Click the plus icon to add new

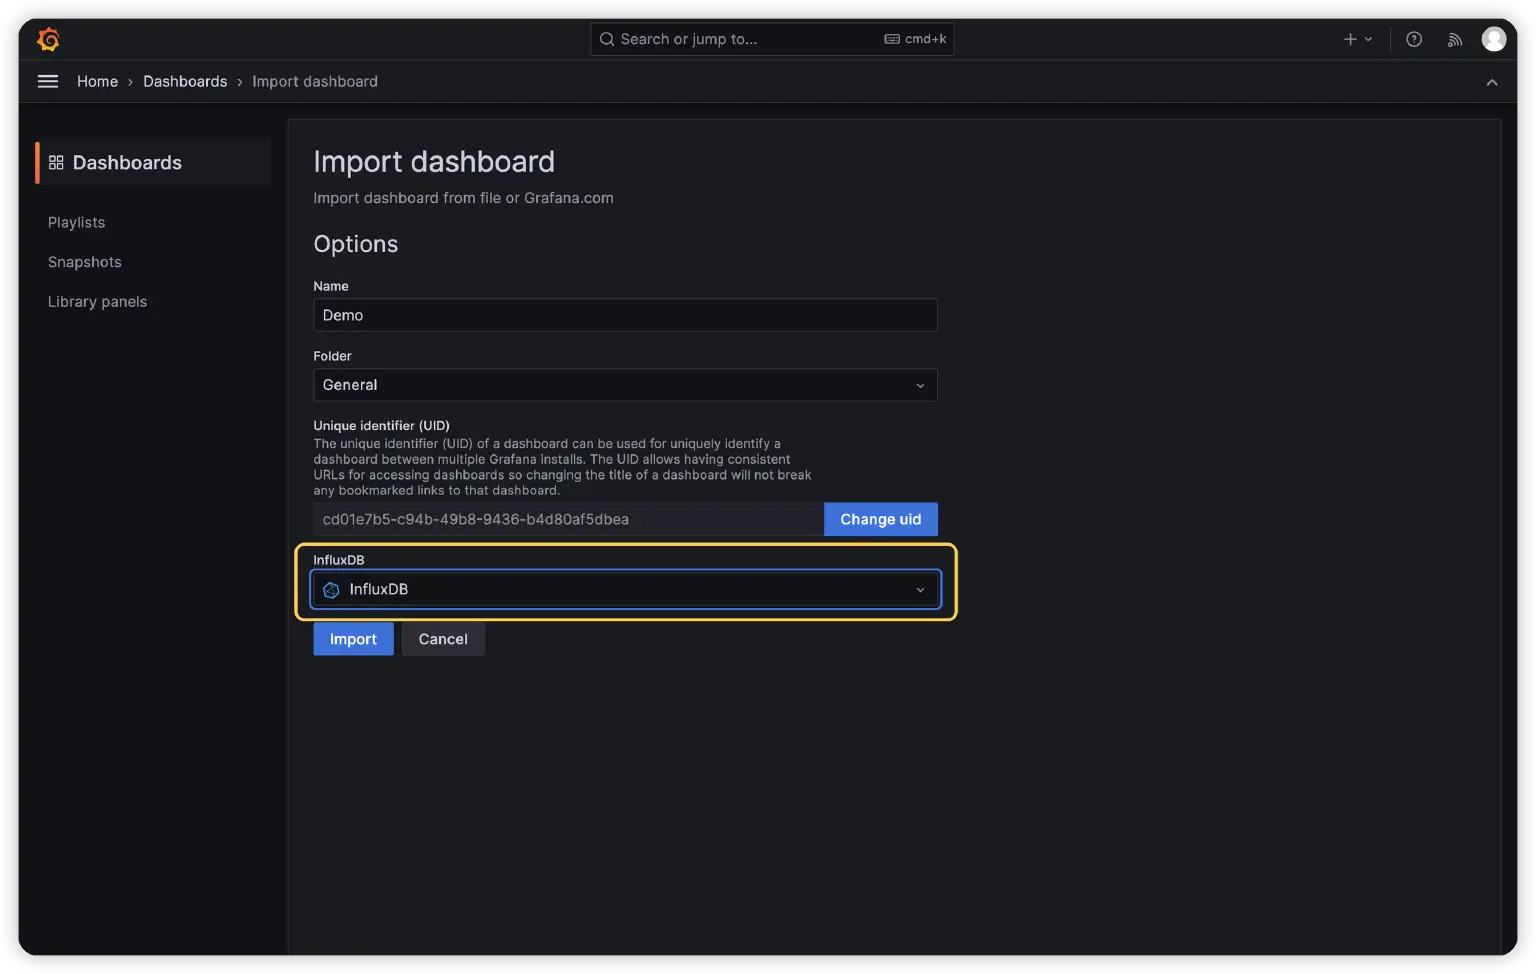click(x=1350, y=39)
